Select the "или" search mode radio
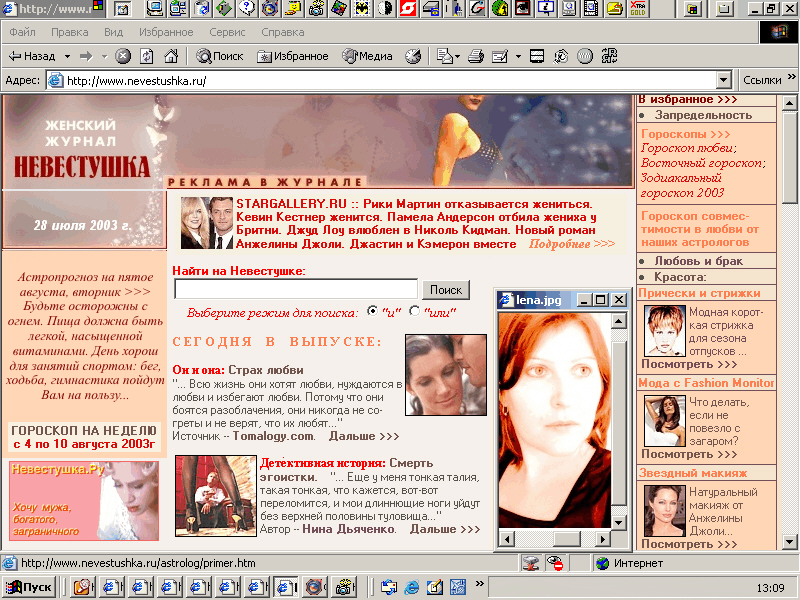This screenshot has height=600, width=800. (414, 310)
